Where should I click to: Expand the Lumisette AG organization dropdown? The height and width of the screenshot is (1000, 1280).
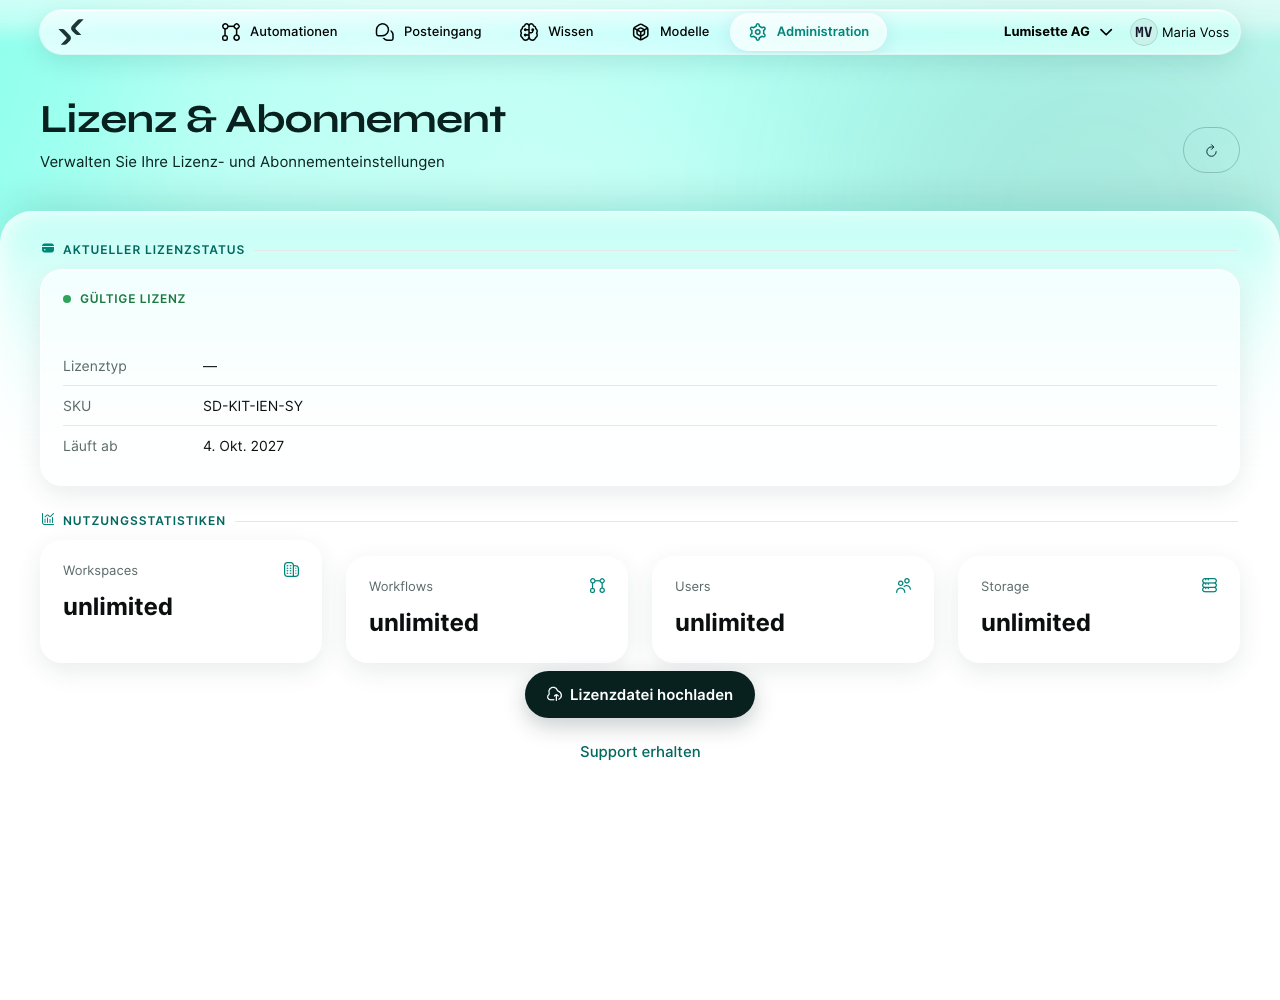point(1058,32)
